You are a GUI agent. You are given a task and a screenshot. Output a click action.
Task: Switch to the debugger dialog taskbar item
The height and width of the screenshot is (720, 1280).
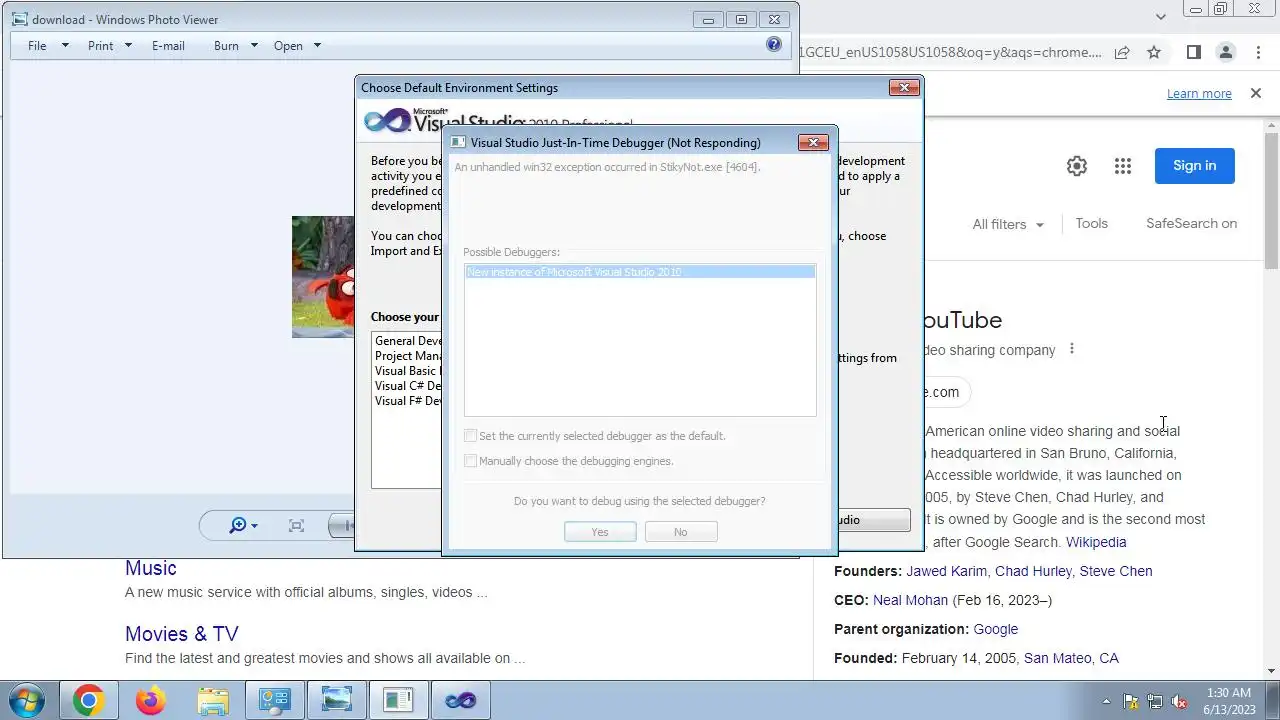pos(398,700)
